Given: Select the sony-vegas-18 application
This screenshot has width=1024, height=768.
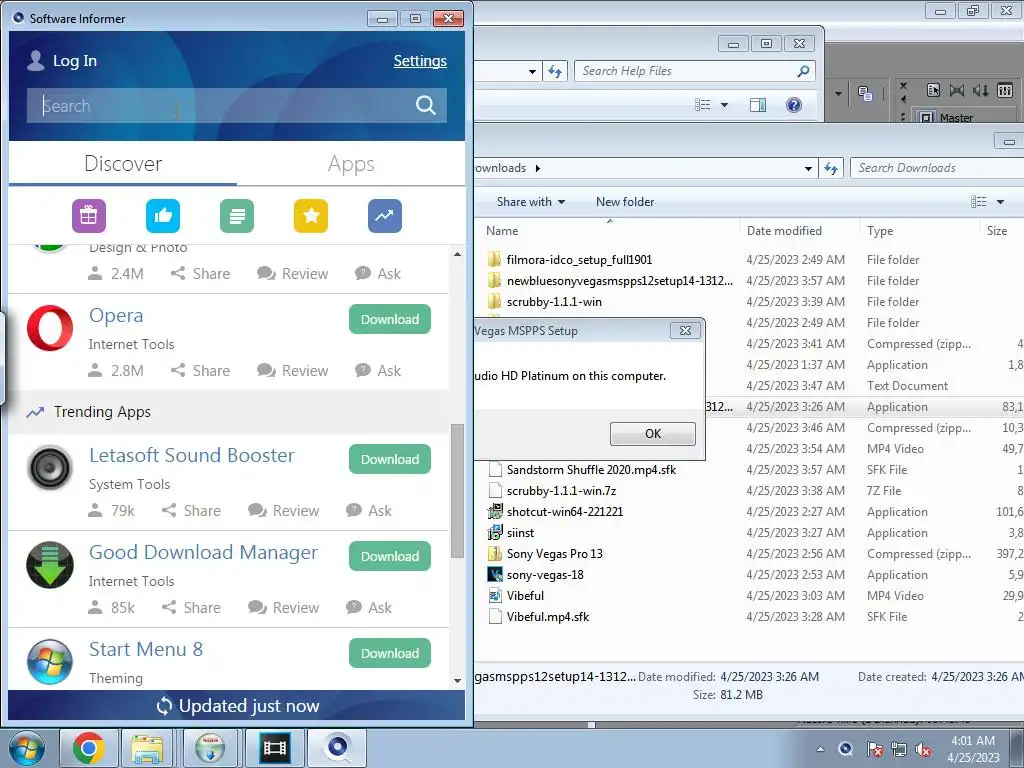Looking at the screenshot, I should 545,575.
